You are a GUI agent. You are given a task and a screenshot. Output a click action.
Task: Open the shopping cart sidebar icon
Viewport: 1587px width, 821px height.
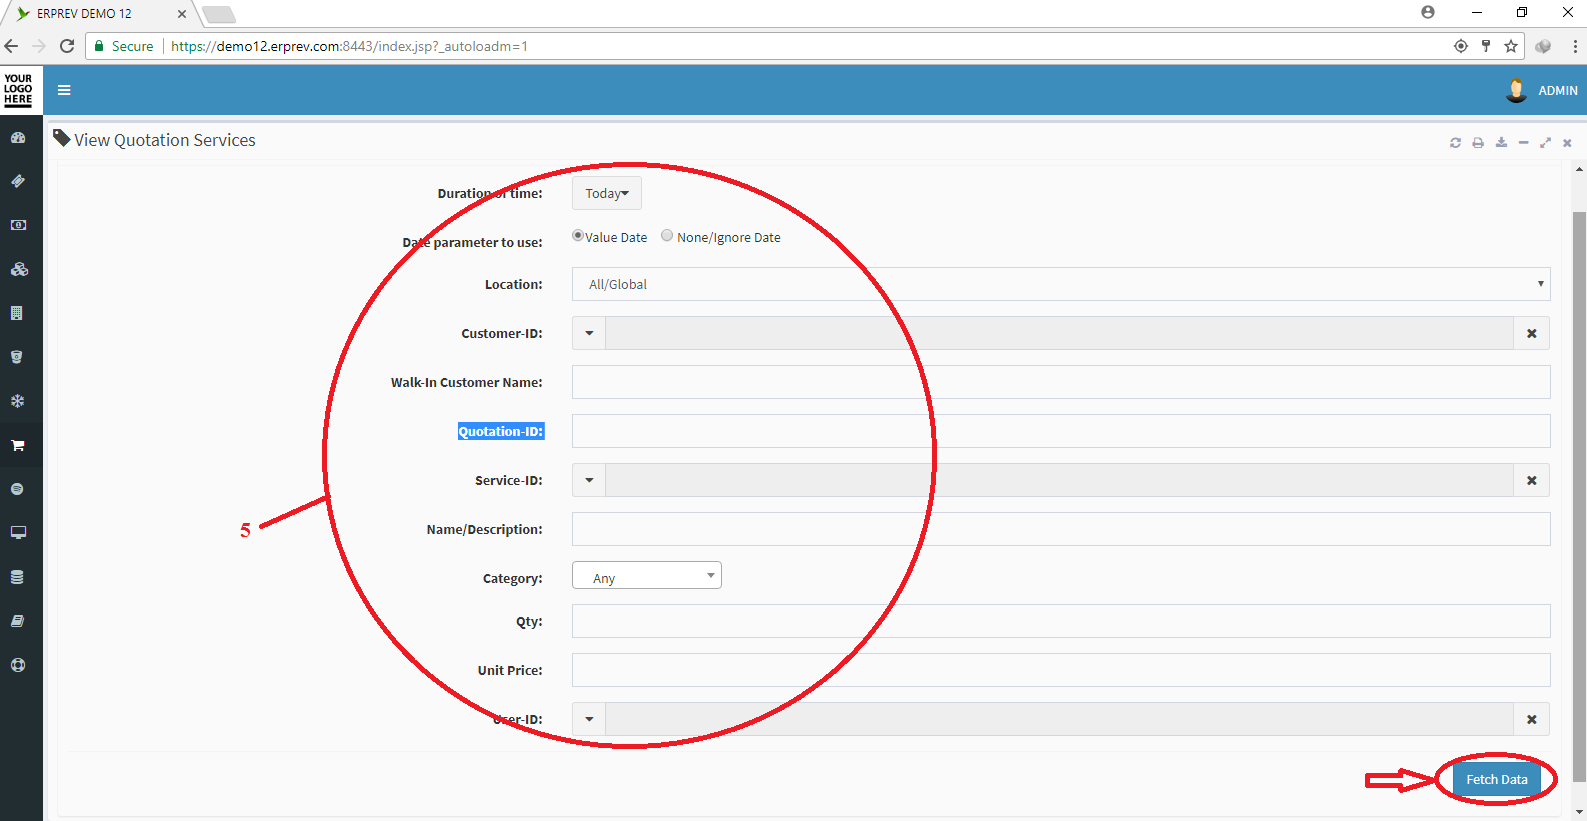point(18,445)
